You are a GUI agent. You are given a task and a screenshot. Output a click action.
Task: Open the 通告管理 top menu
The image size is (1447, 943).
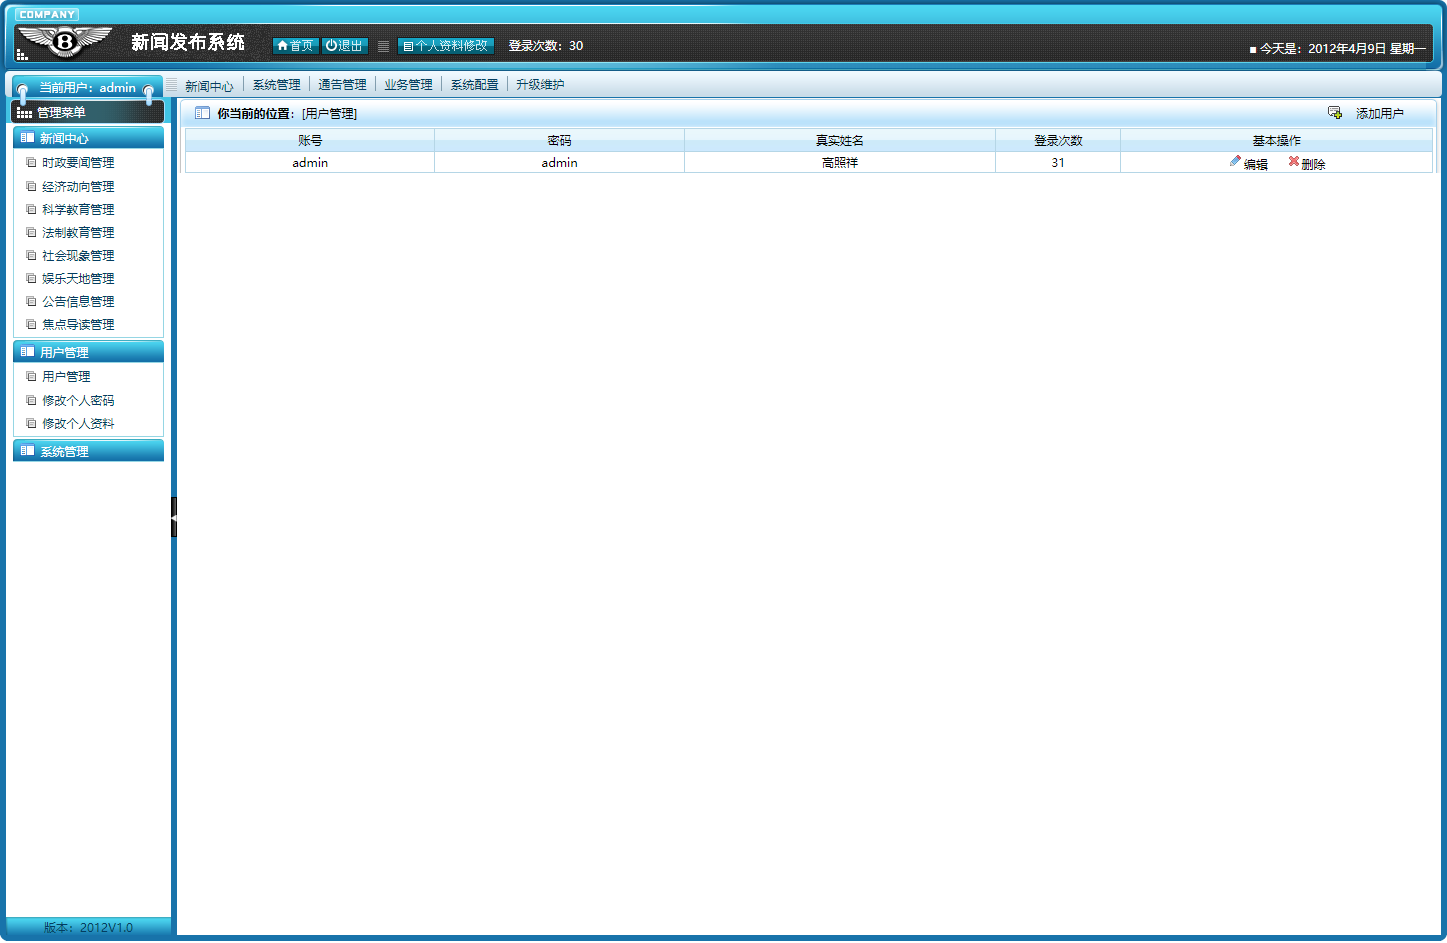coord(342,85)
